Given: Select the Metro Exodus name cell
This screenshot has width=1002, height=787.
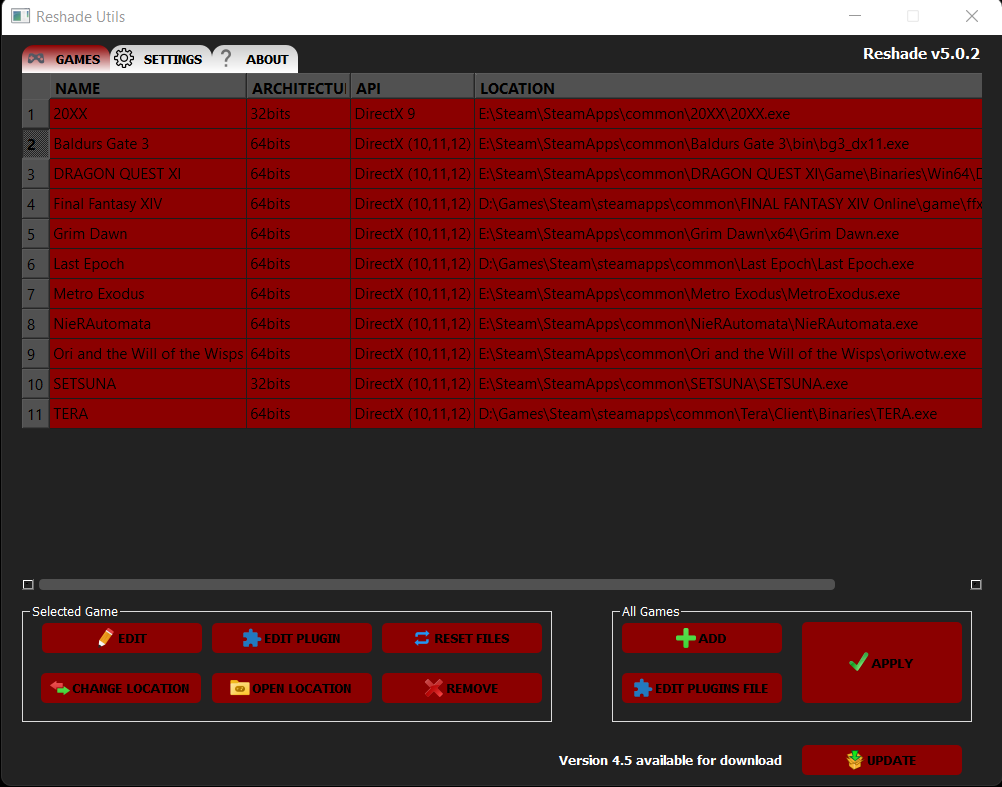Looking at the screenshot, I should tap(148, 294).
